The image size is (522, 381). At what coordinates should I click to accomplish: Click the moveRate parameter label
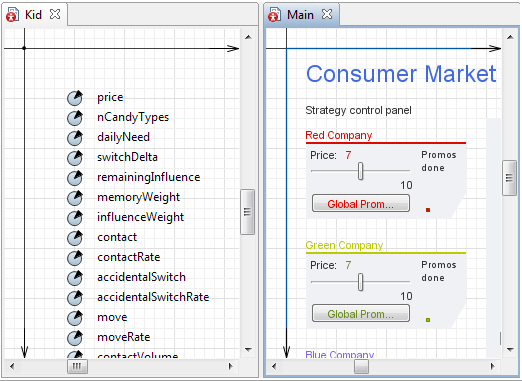pyautogui.click(x=124, y=337)
